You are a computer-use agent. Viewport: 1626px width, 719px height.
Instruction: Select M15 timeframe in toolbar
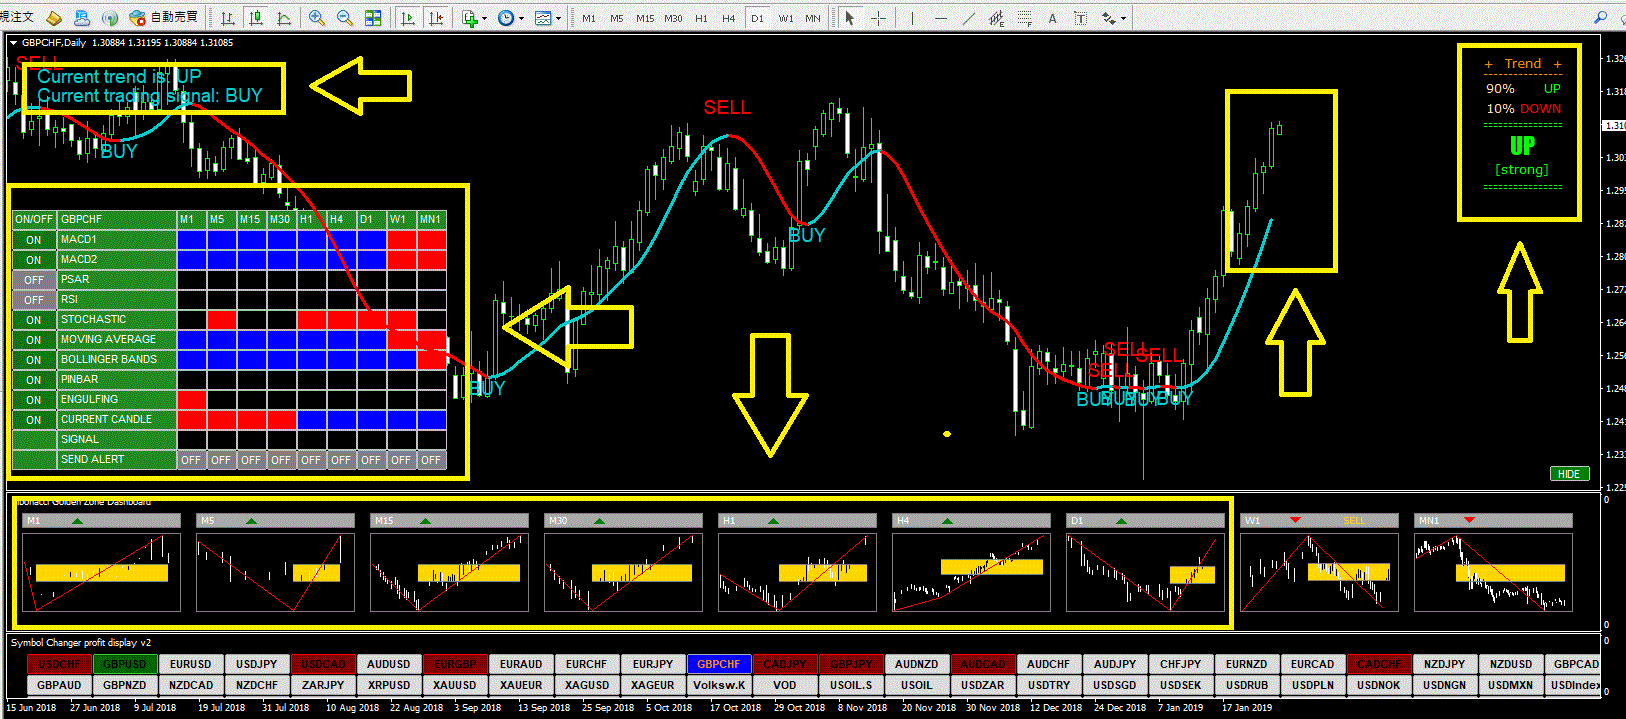[645, 18]
